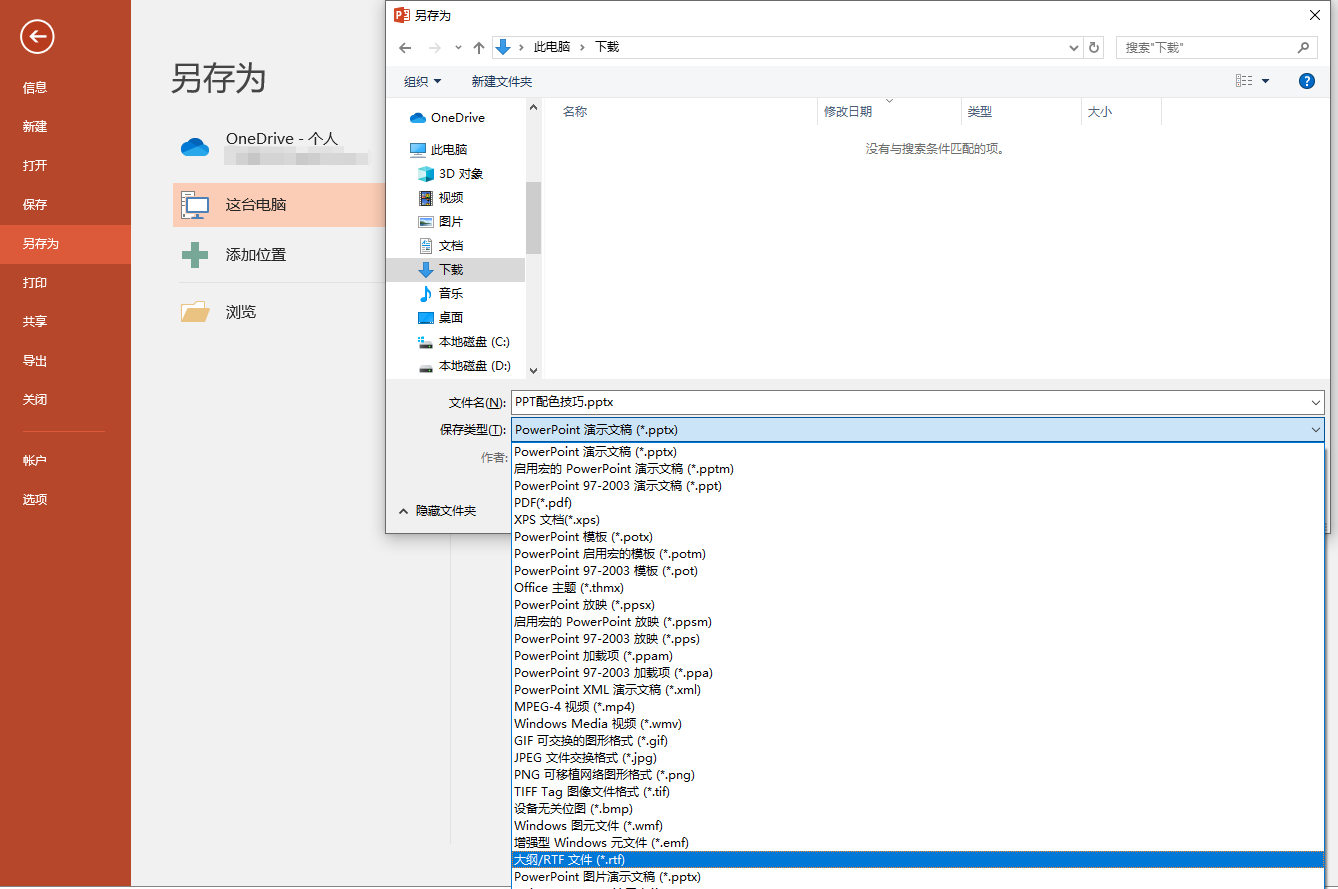Click the 新建文件夹 button
1338x889 pixels.
(501, 81)
